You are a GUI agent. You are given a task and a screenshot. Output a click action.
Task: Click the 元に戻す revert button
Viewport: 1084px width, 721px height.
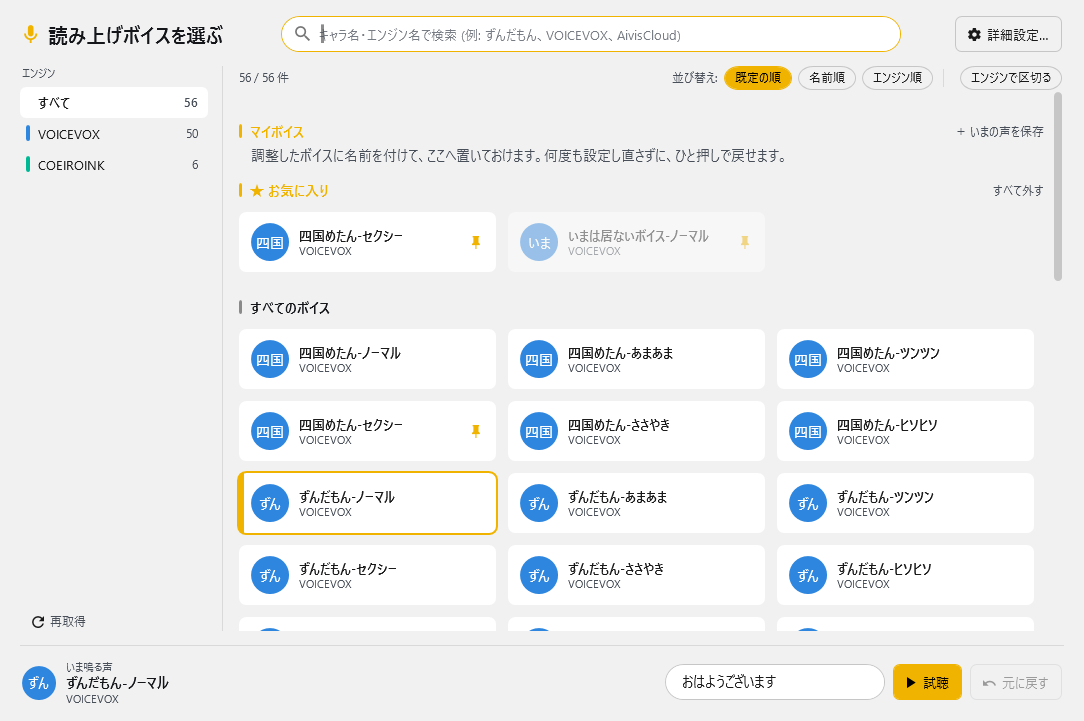pos(1016,682)
